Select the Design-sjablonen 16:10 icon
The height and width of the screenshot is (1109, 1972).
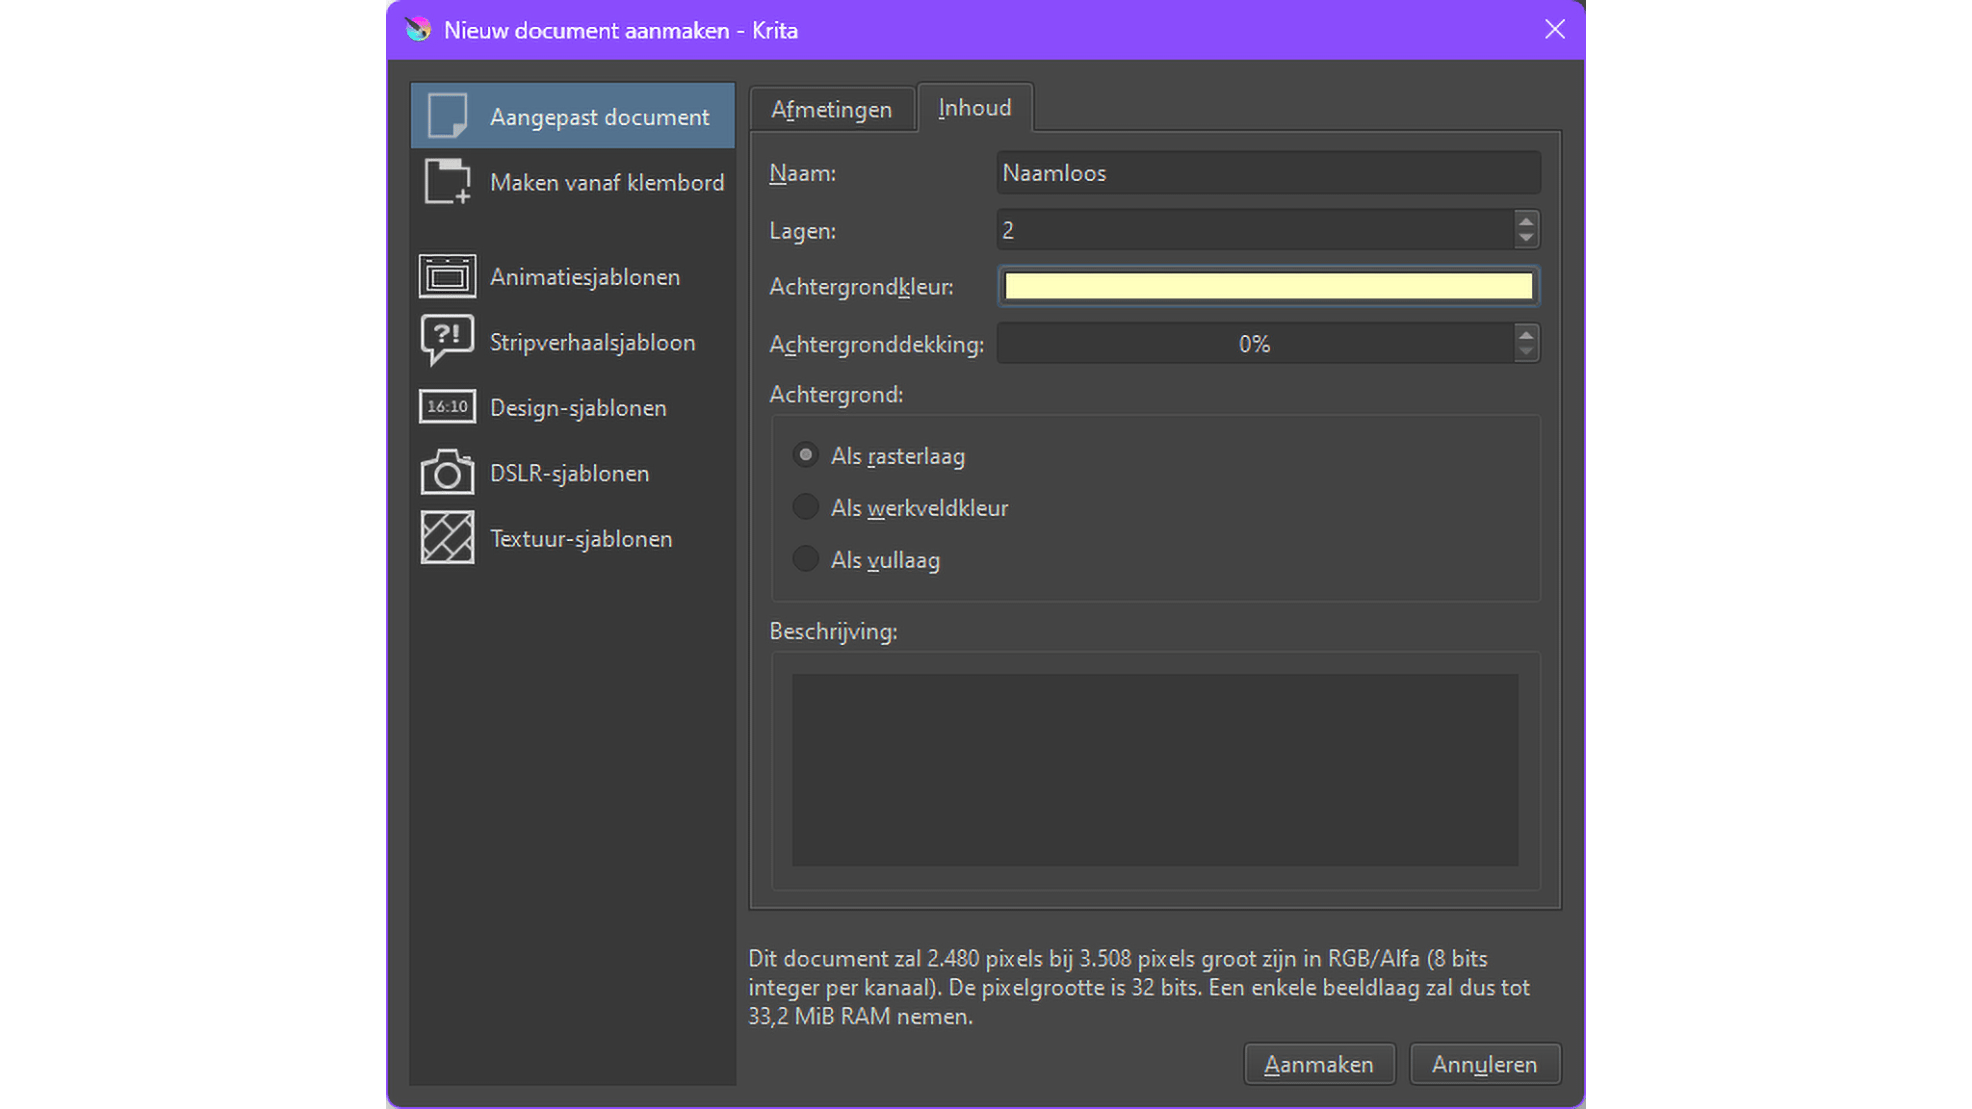(x=447, y=407)
